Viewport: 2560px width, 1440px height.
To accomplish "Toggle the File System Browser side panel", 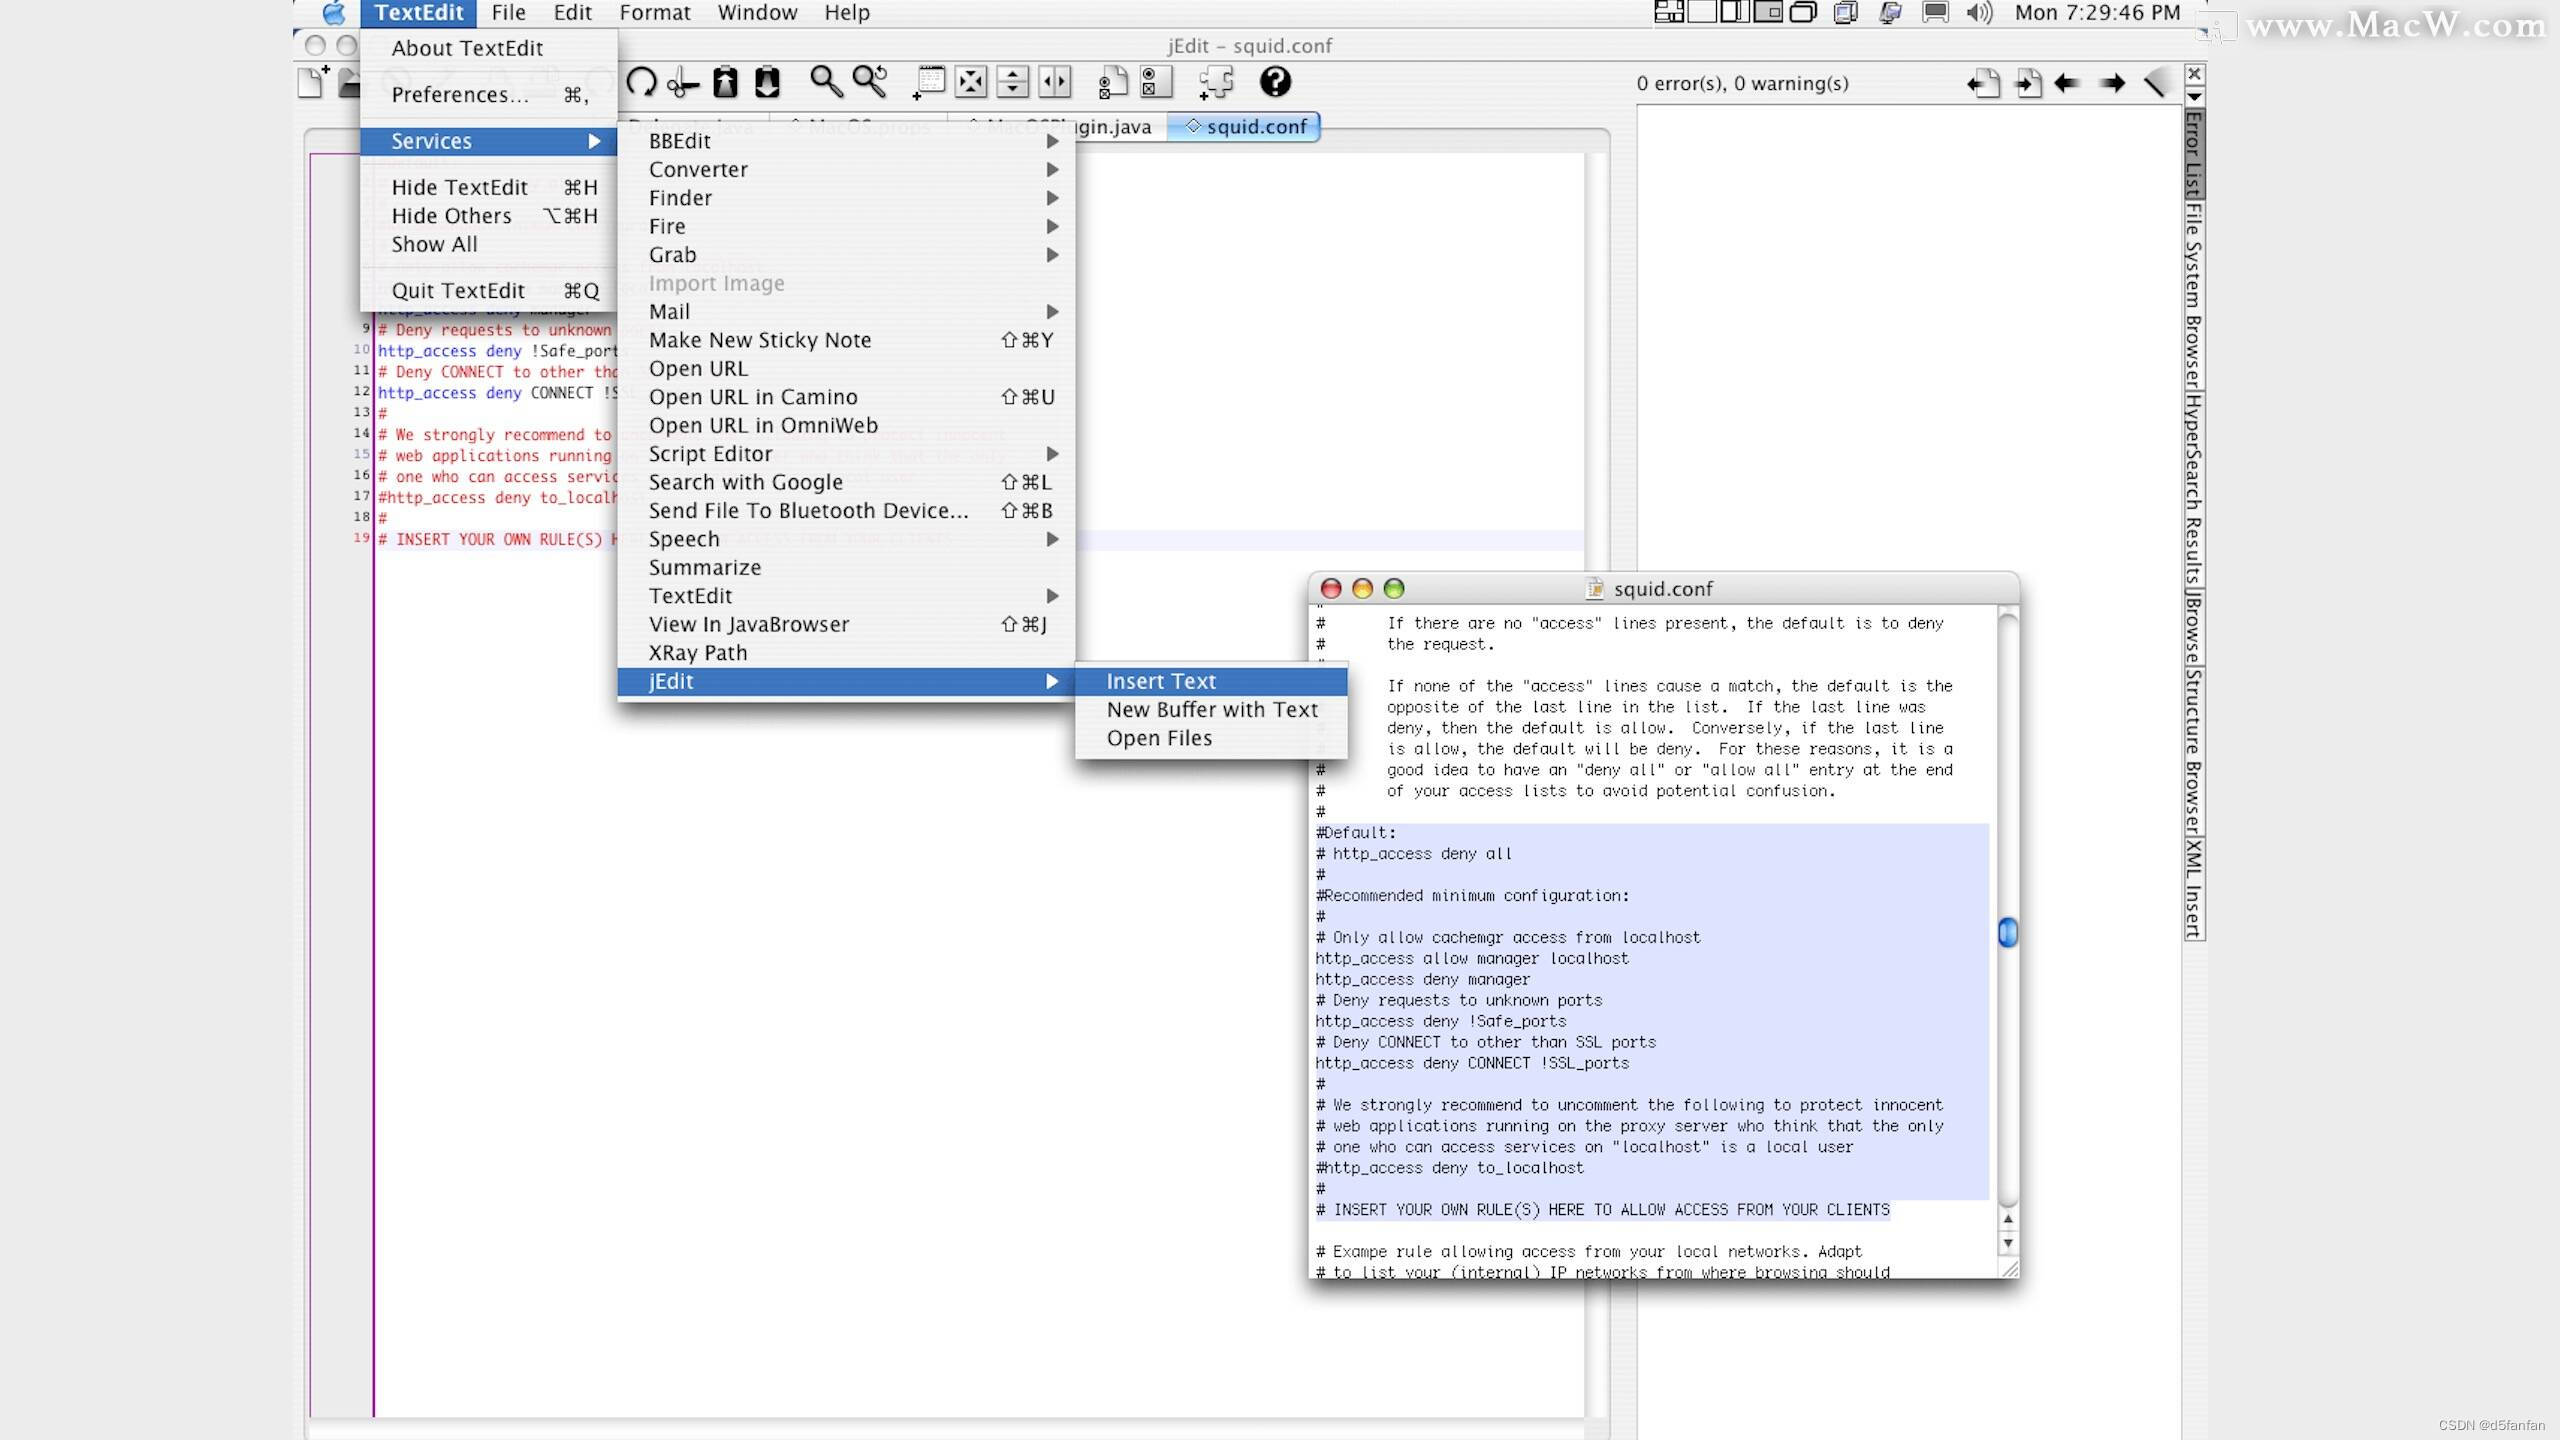I will (2193, 296).
